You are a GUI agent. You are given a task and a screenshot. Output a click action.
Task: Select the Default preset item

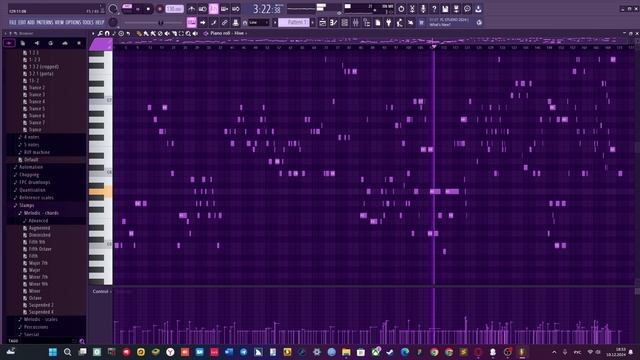pos(31,160)
